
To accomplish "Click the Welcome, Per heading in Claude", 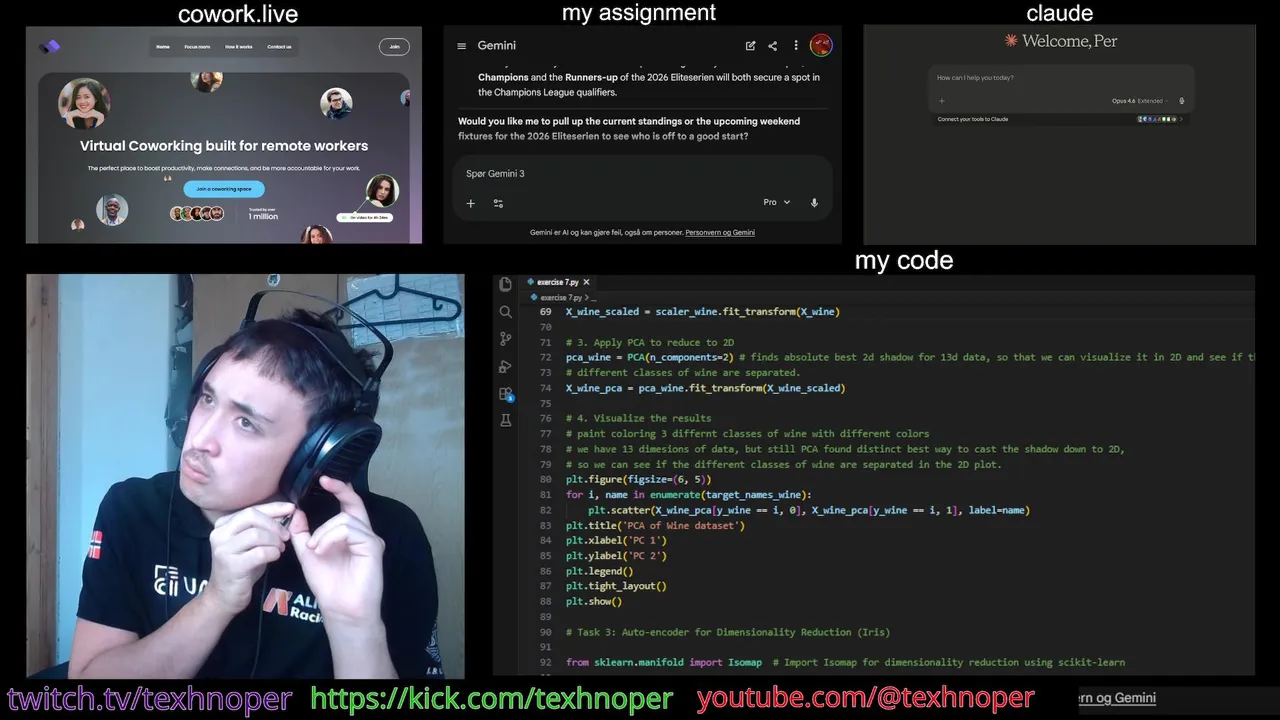I will (1070, 41).
